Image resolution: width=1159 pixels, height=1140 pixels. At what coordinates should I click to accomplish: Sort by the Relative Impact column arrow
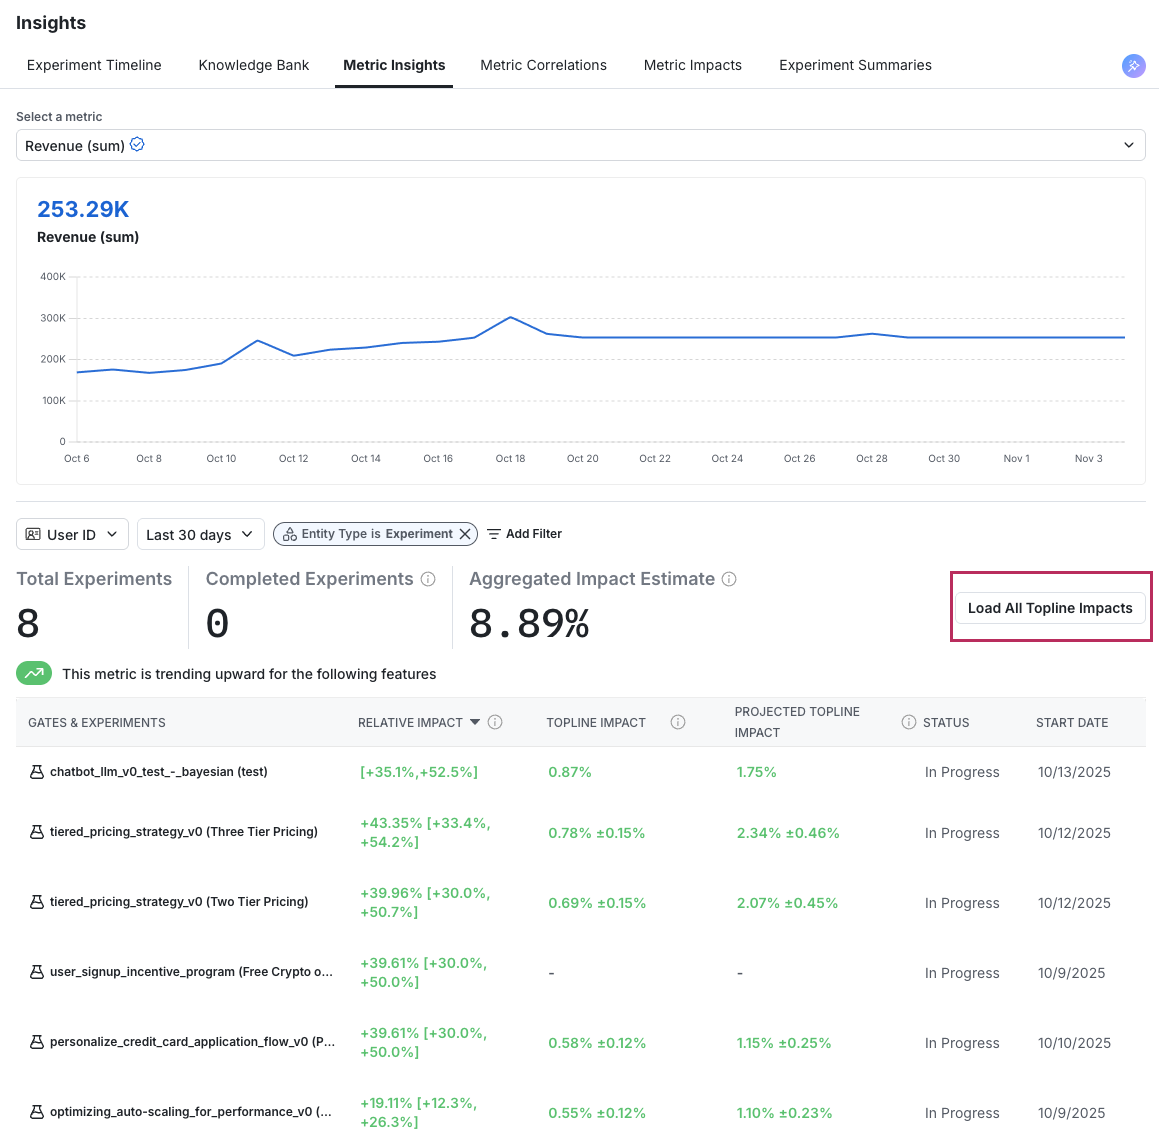[x=475, y=722]
